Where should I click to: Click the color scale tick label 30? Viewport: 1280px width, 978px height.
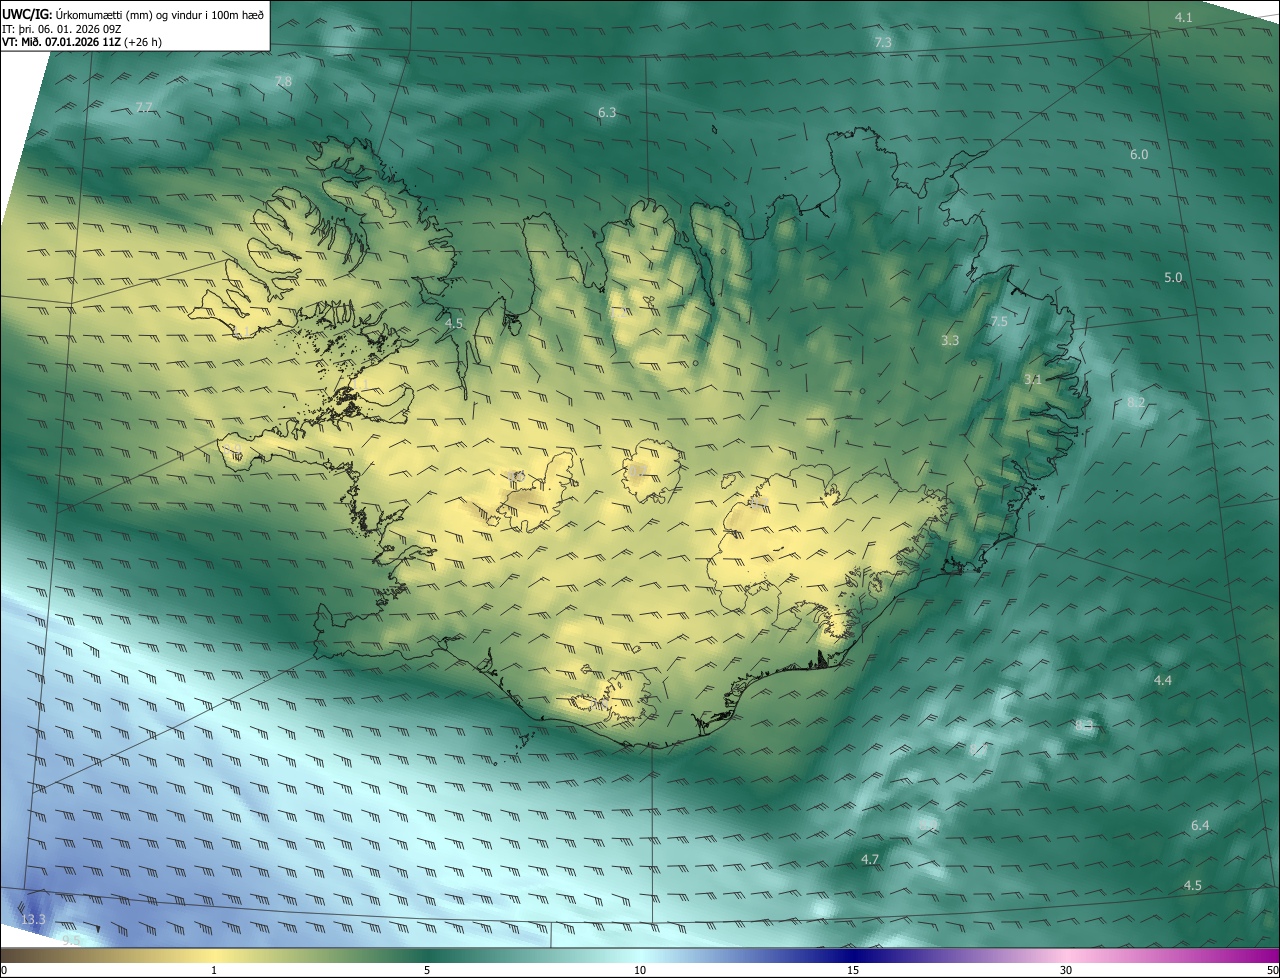point(1066,970)
